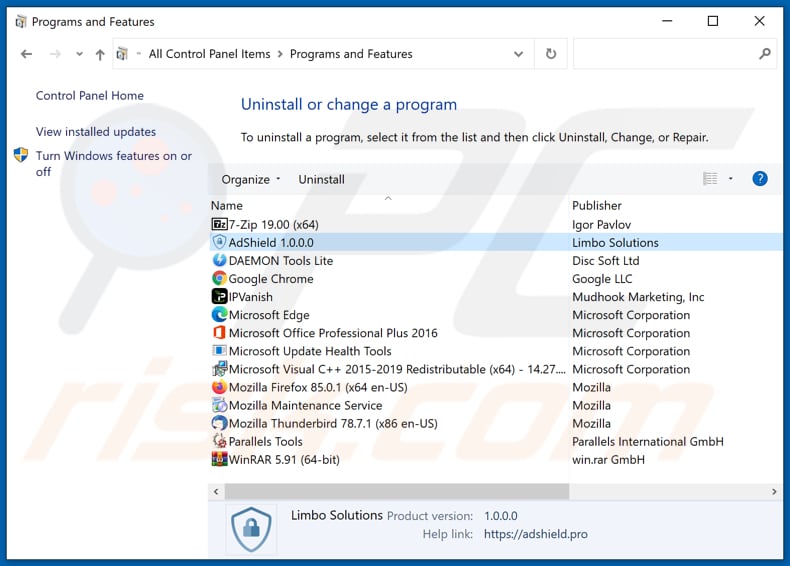790x566 pixels.
Task: Select the AdShield 1.0.0.0 entry
Action: pos(496,242)
